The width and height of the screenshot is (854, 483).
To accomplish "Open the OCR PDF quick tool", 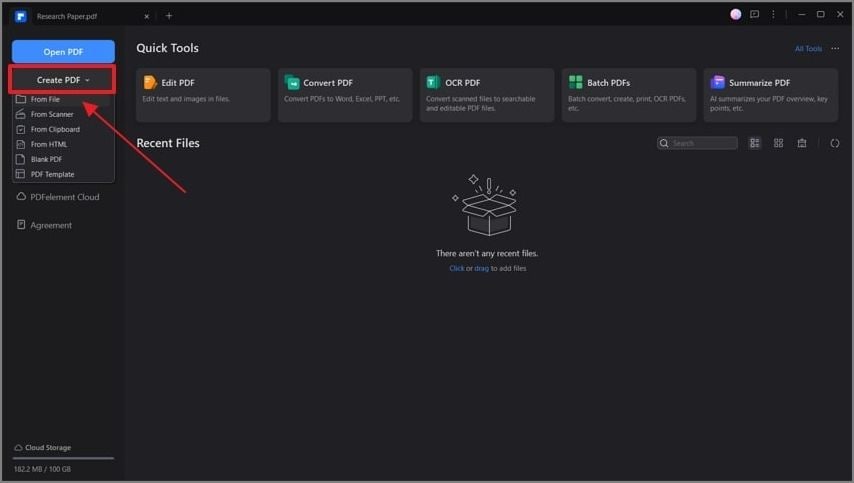I will pos(487,95).
